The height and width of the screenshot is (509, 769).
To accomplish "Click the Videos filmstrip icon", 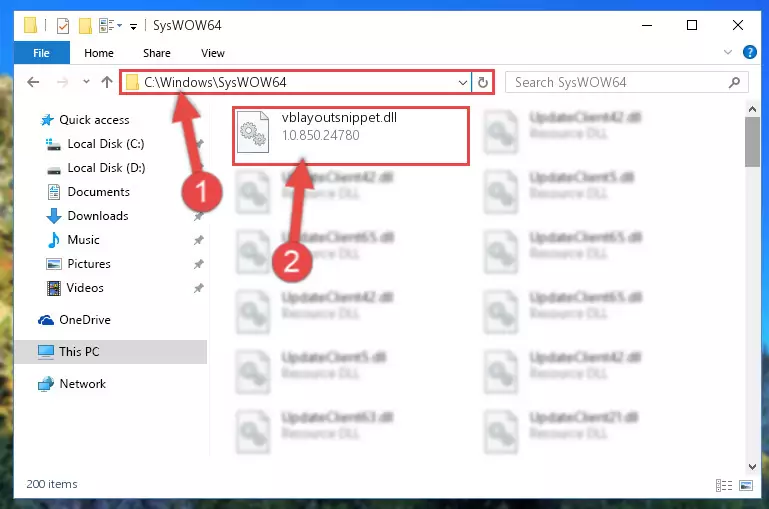I will tap(53, 288).
